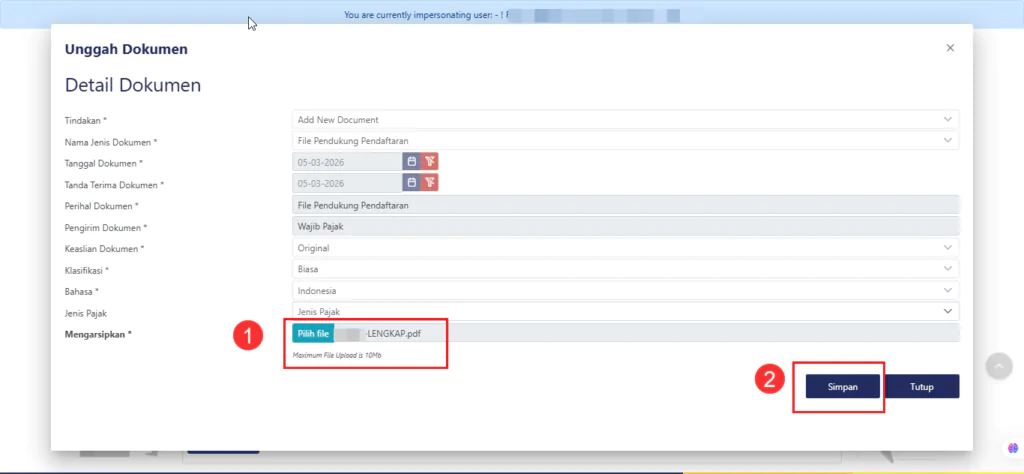Open calendar picker for Tanda Terima Dokumen

411,182
